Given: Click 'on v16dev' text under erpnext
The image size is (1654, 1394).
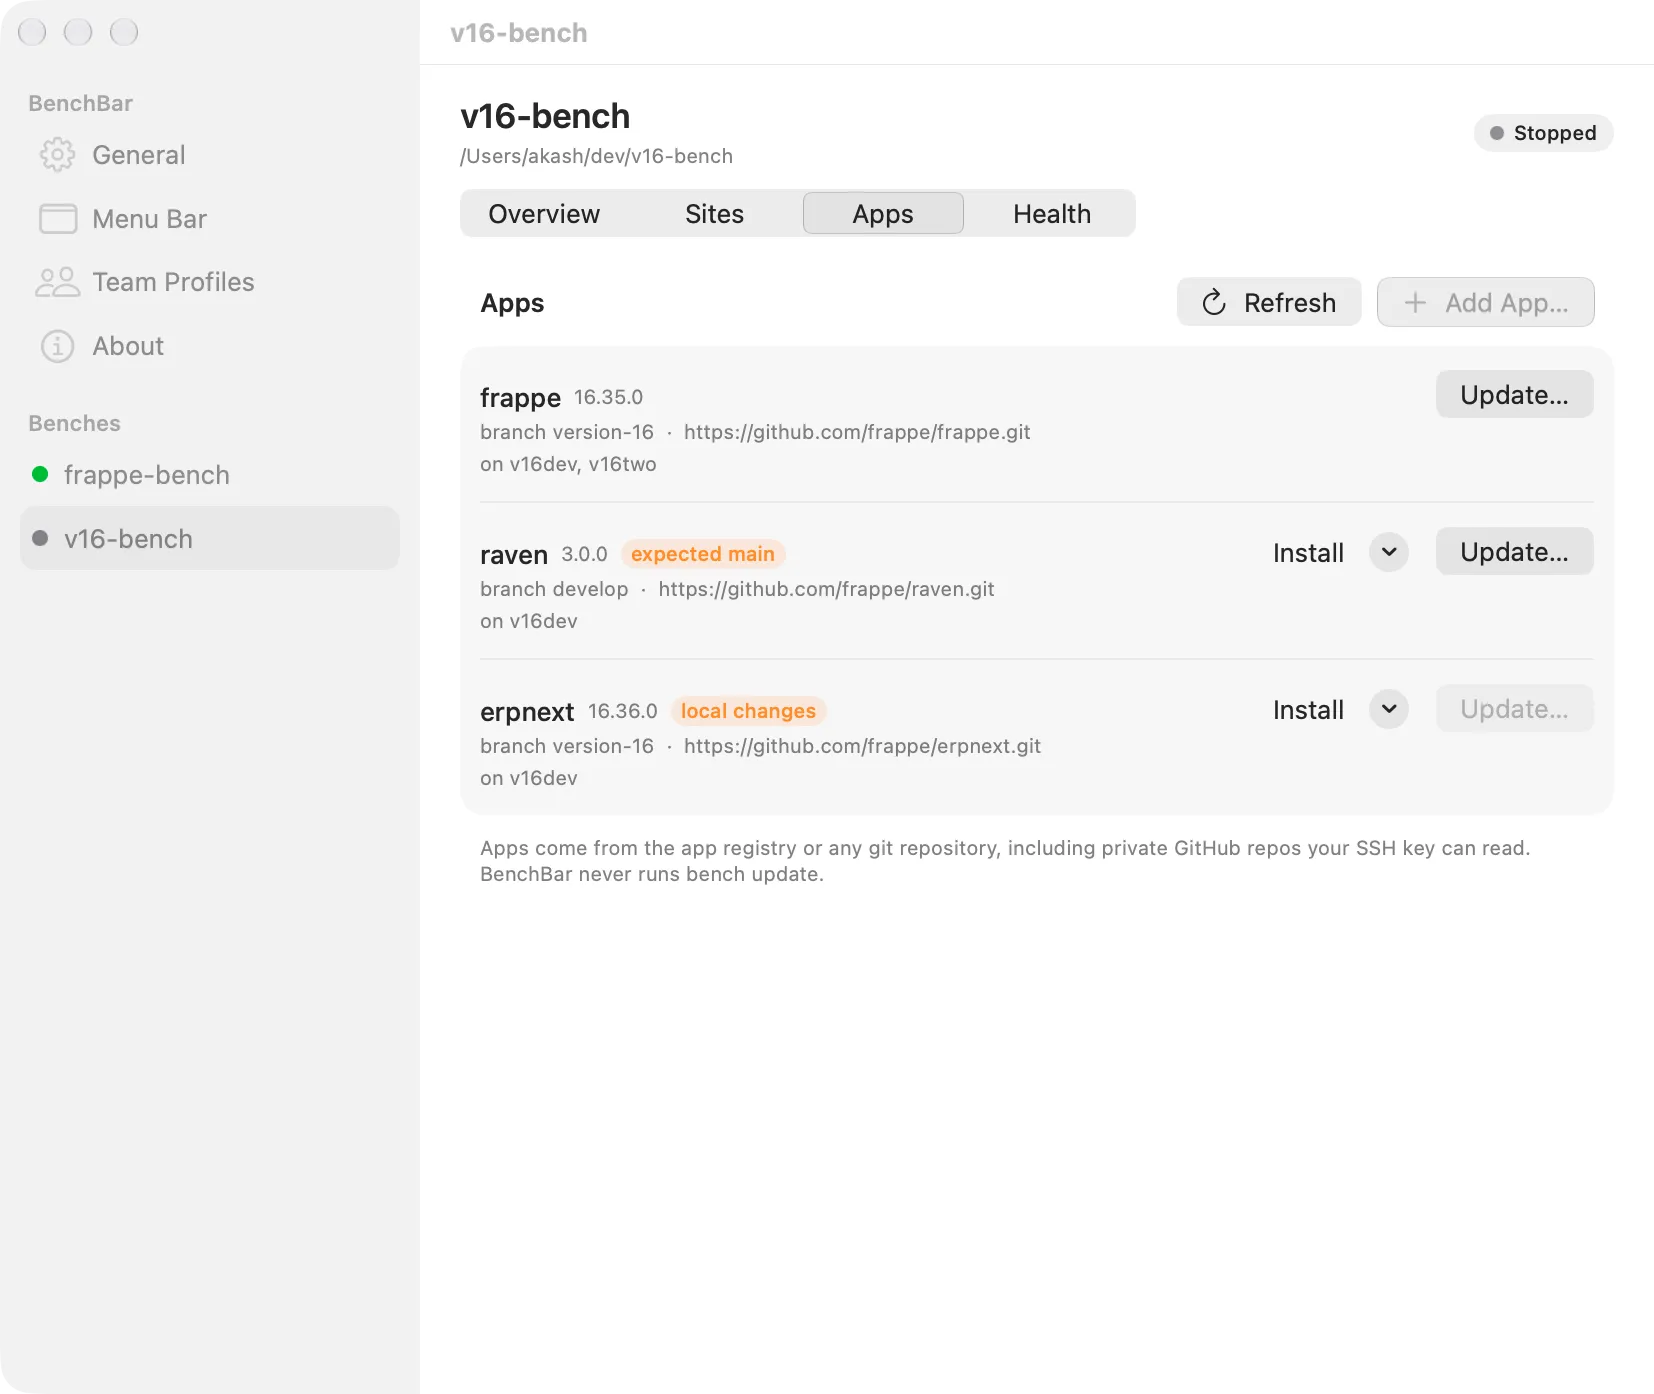Looking at the screenshot, I should (x=529, y=778).
